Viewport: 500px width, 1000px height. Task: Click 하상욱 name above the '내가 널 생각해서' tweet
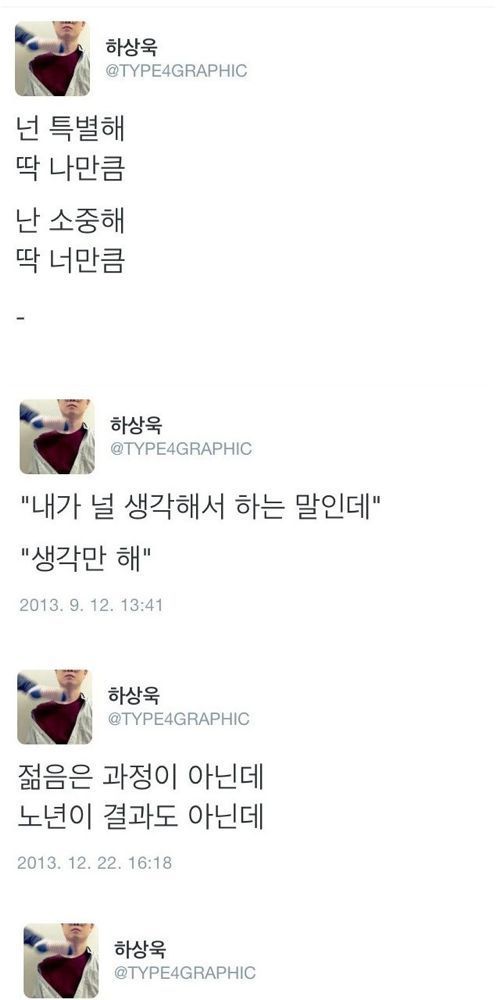tap(136, 425)
